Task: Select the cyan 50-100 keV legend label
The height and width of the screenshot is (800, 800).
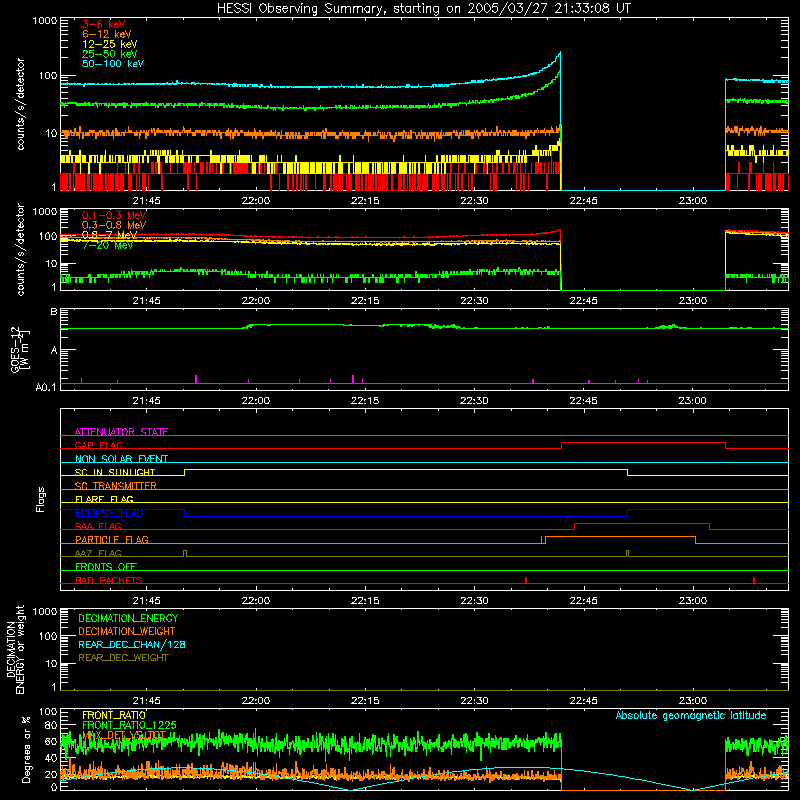Action: (113, 64)
